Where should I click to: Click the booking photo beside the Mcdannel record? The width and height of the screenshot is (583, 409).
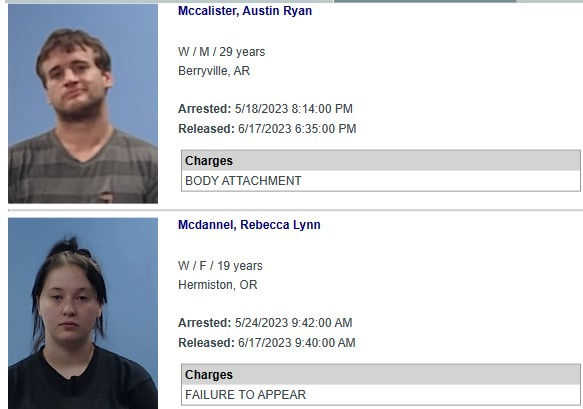click(x=83, y=313)
